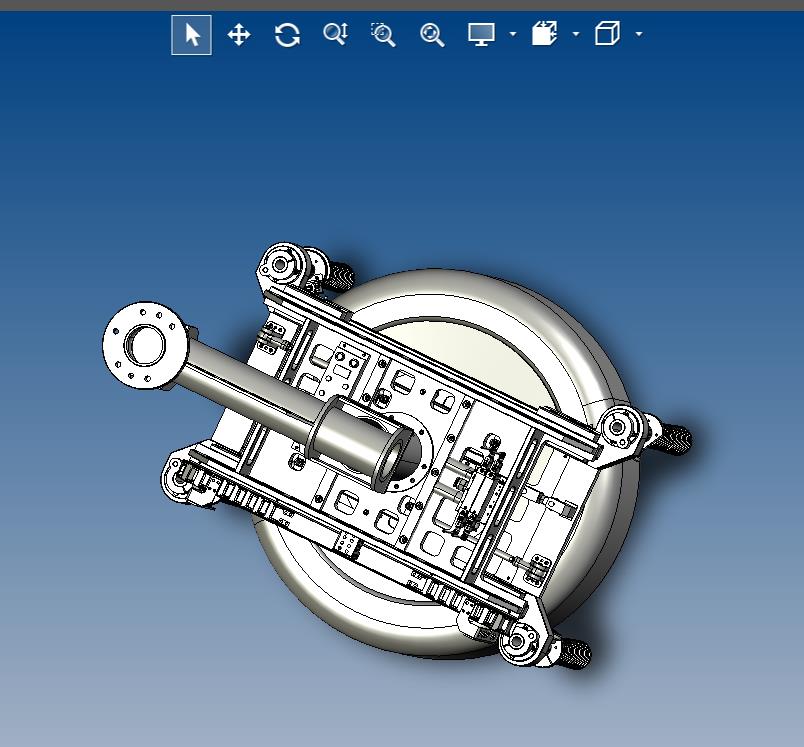Screen dimensions: 804x747
Task: Open the display settings monitor icon
Action: tap(481, 34)
